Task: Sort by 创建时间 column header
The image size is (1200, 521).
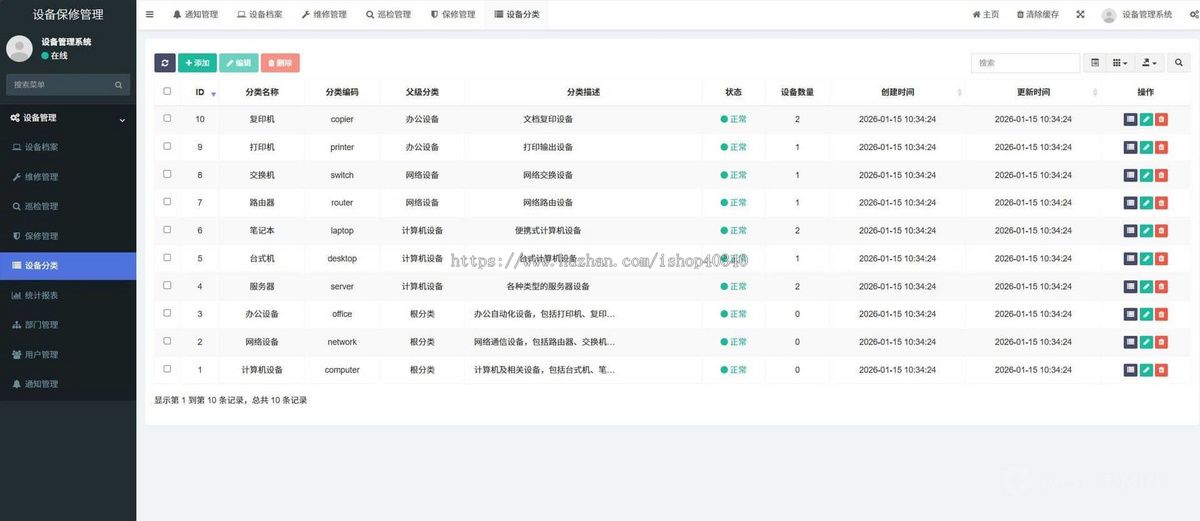Action: [x=898, y=92]
